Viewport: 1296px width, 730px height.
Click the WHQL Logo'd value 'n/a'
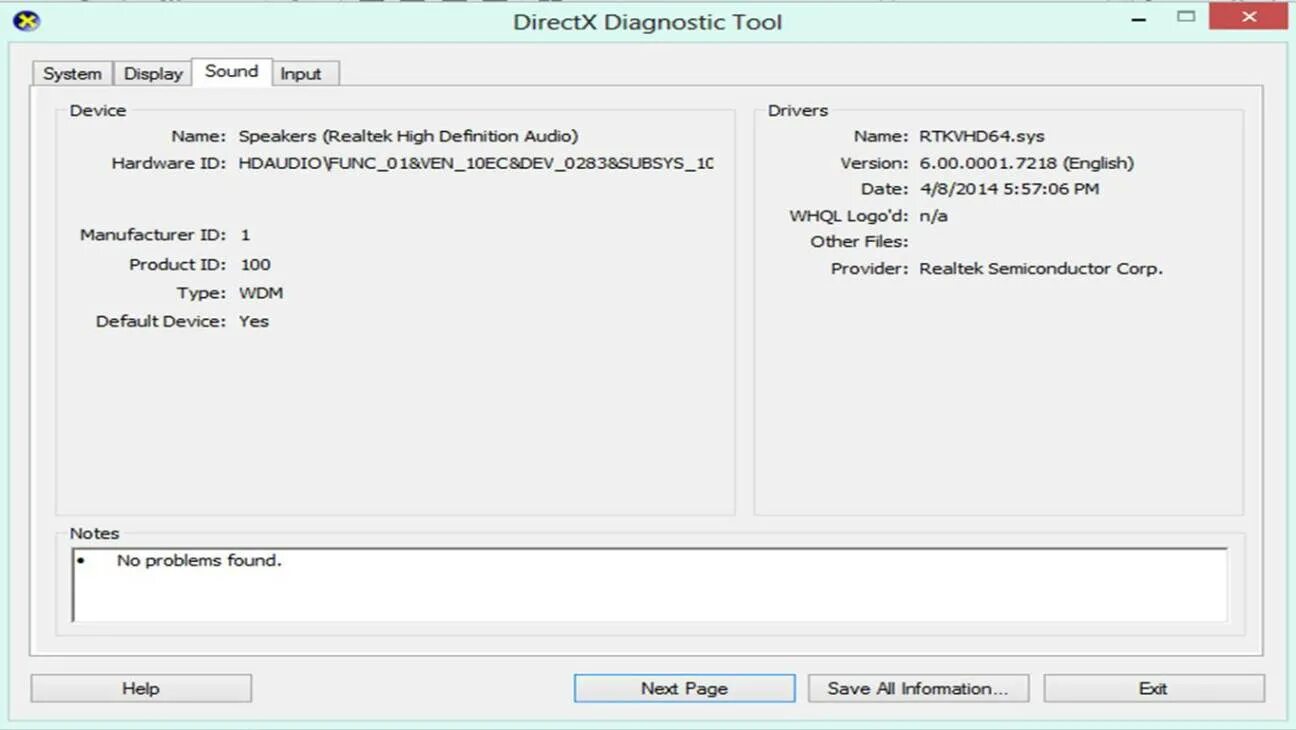933,216
